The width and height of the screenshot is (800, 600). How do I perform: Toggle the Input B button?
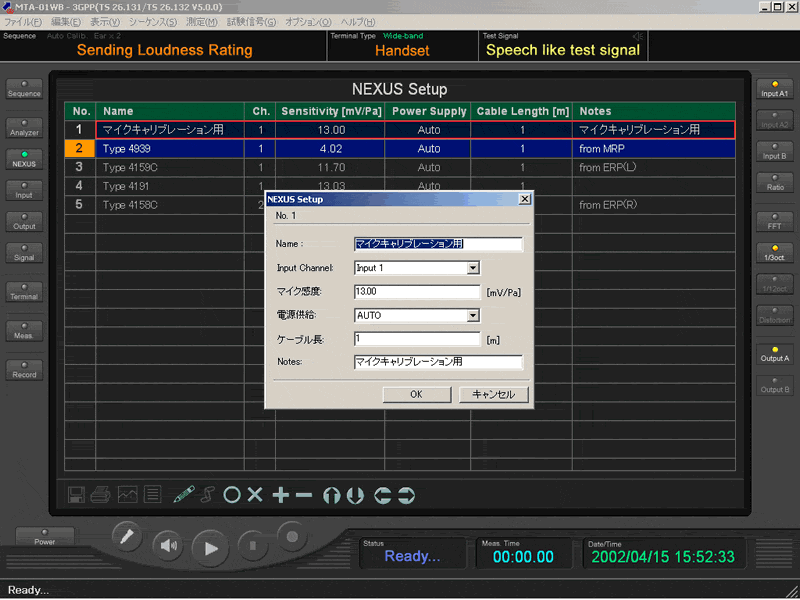774,152
